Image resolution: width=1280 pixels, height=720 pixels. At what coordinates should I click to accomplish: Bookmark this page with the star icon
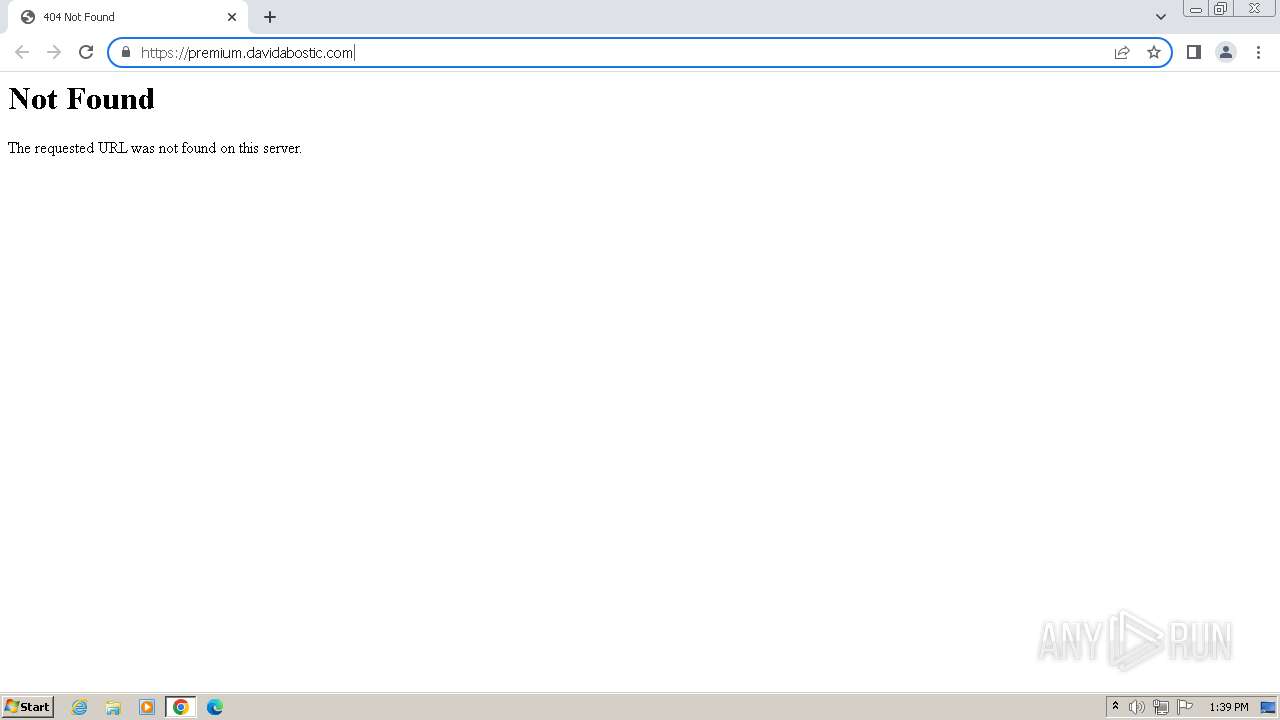pyautogui.click(x=1154, y=52)
